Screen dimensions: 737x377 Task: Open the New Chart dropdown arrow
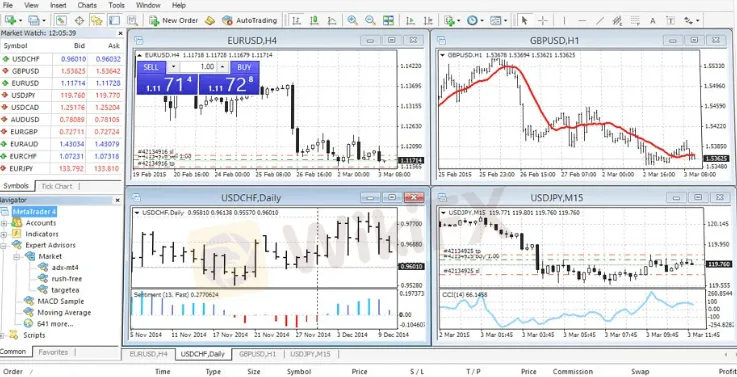(x=20, y=21)
